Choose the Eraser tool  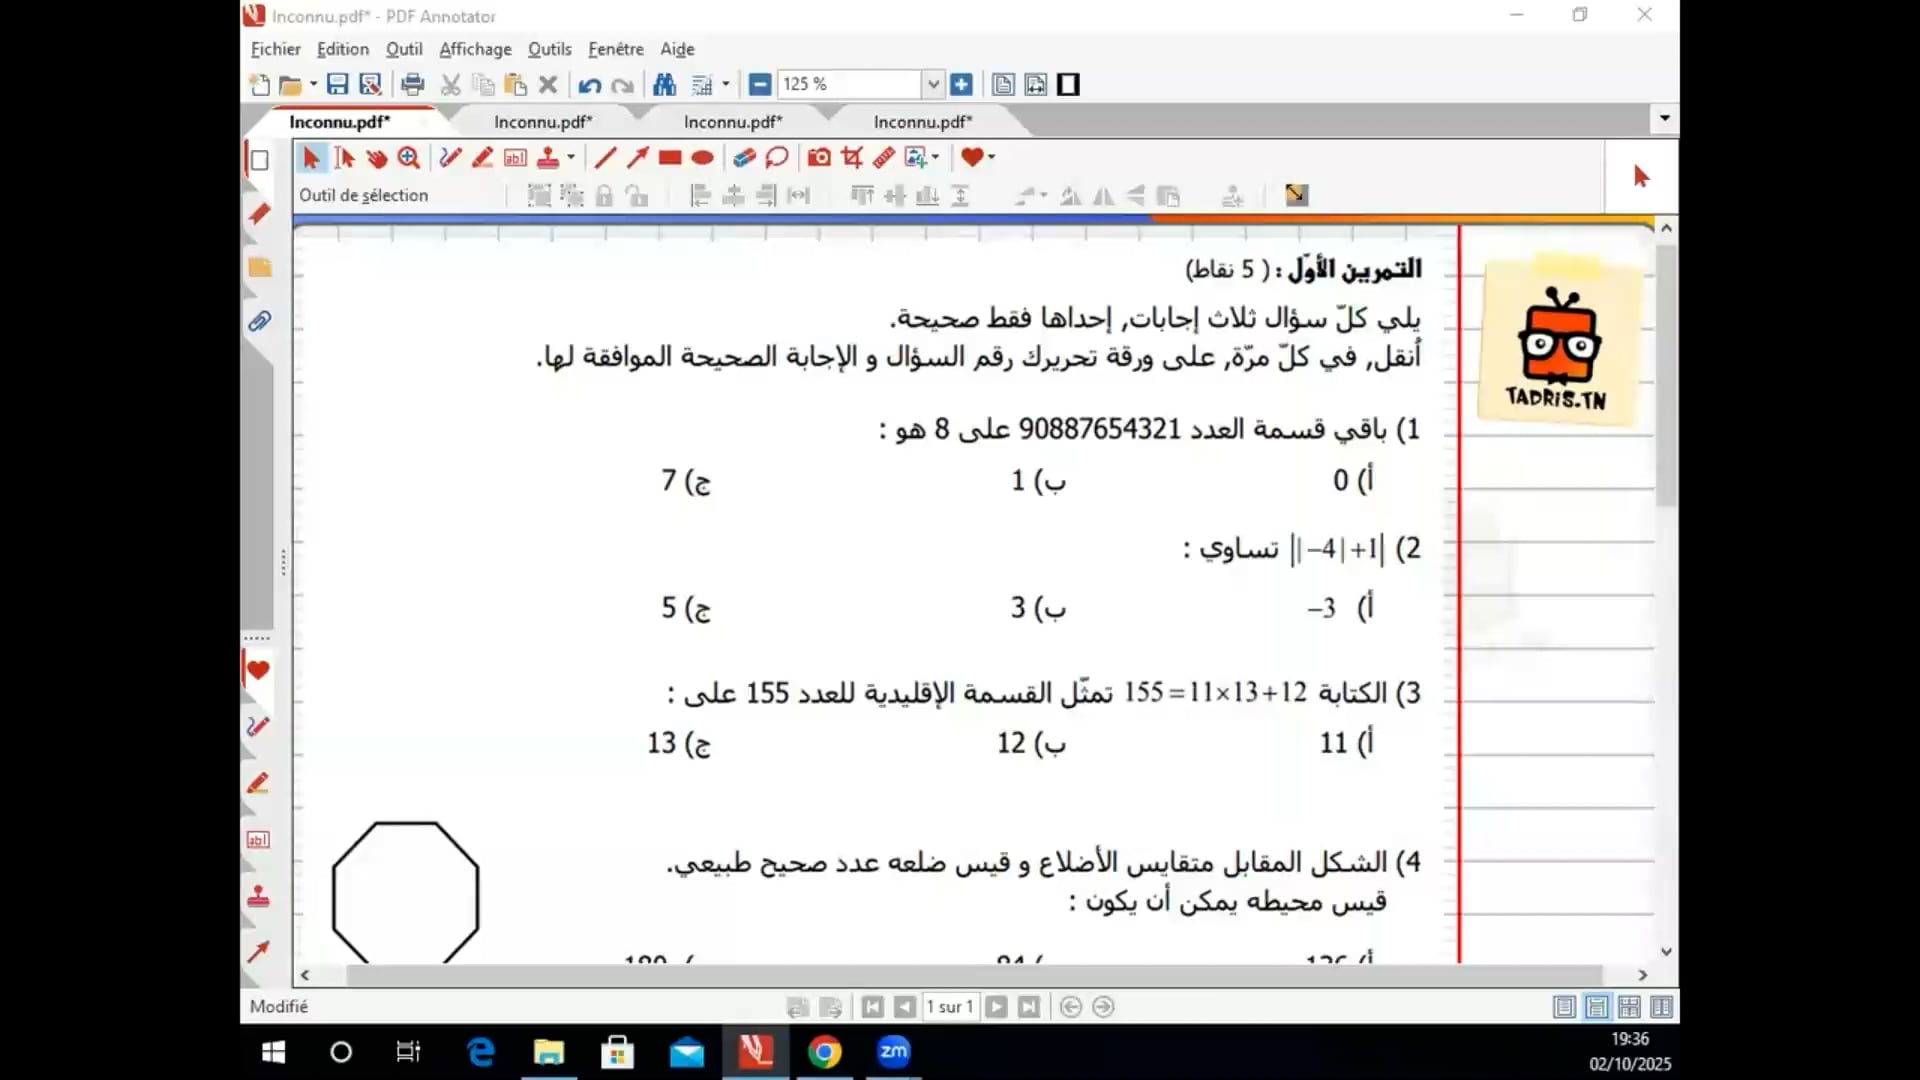(x=744, y=157)
